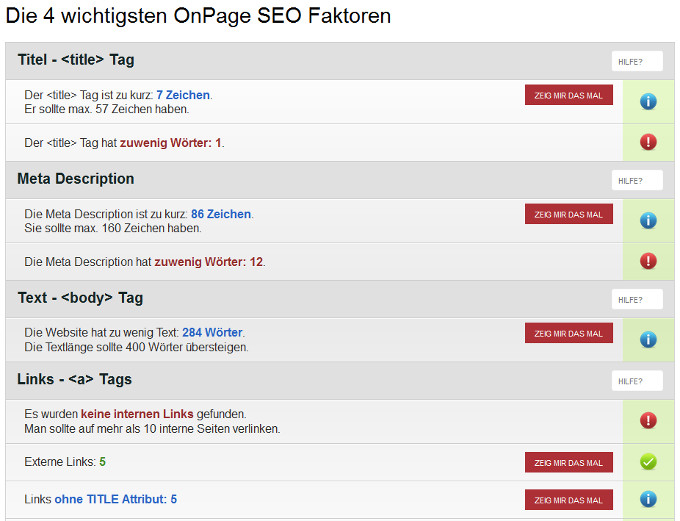This screenshot has width=680, height=521.
Task: Click red warning icon for missing internal links
Action: [x=648, y=421]
